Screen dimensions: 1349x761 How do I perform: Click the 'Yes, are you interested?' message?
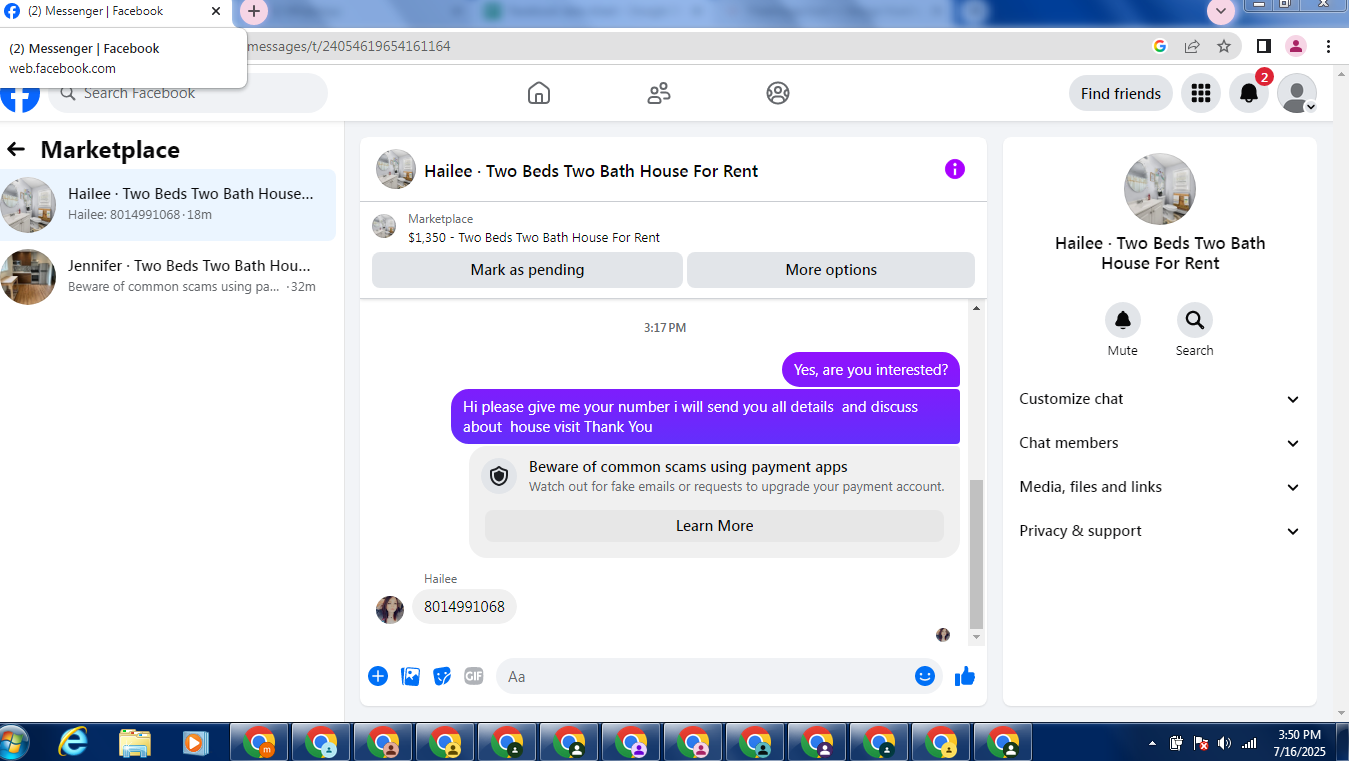tap(871, 370)
